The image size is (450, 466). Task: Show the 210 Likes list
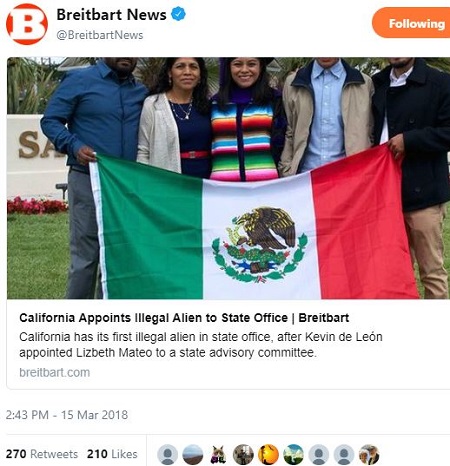(x=112, y=454)
